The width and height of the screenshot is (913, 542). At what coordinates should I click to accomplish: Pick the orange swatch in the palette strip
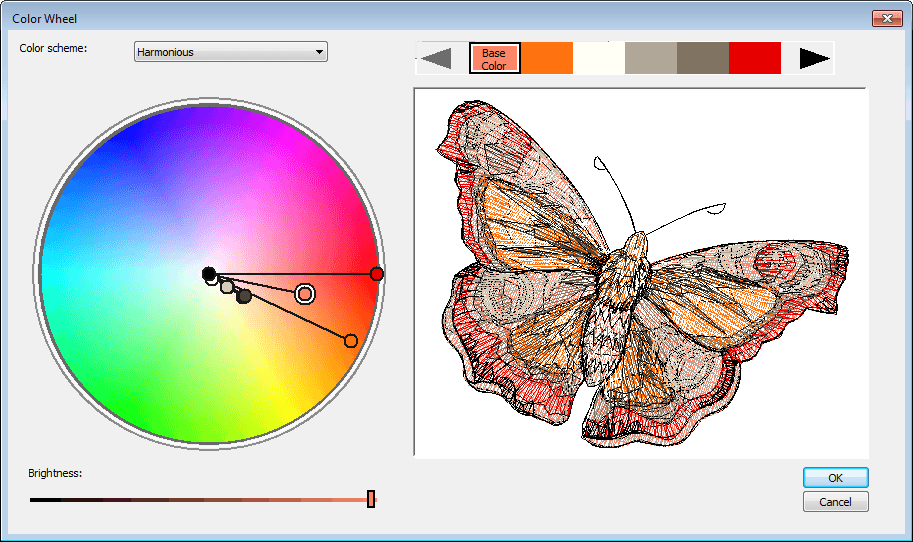[x=547, y=59]
